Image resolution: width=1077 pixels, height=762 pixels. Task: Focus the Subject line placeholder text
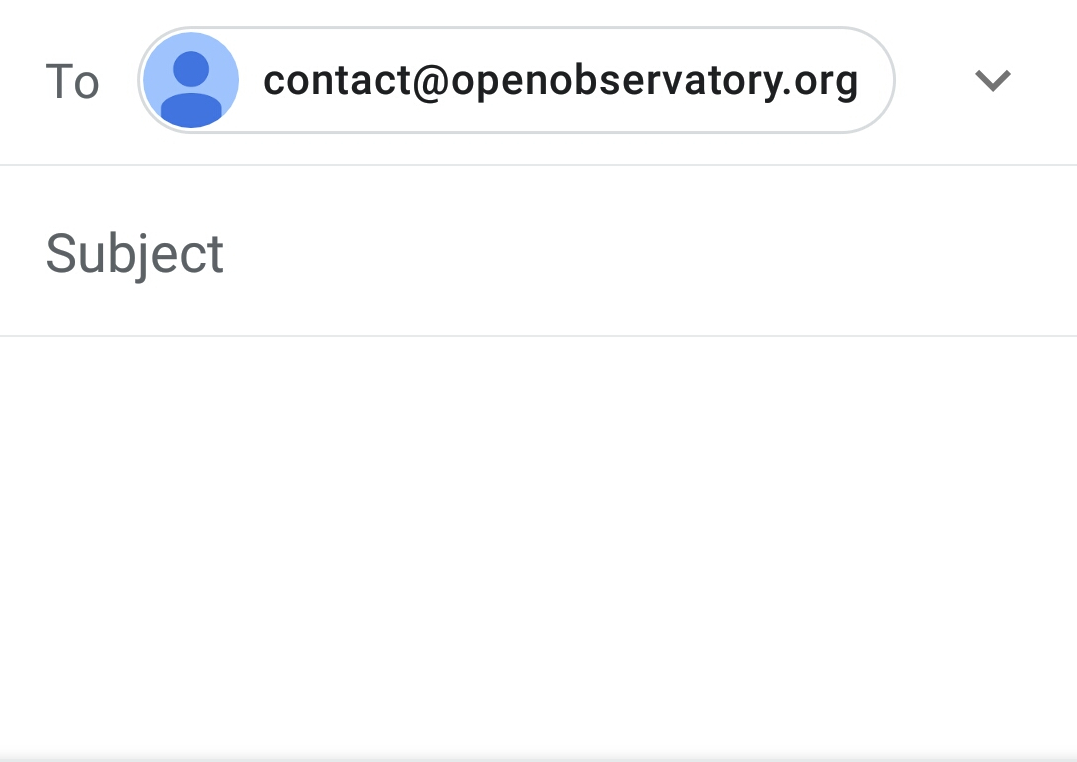pyautogui.click(x=135, y=253)
